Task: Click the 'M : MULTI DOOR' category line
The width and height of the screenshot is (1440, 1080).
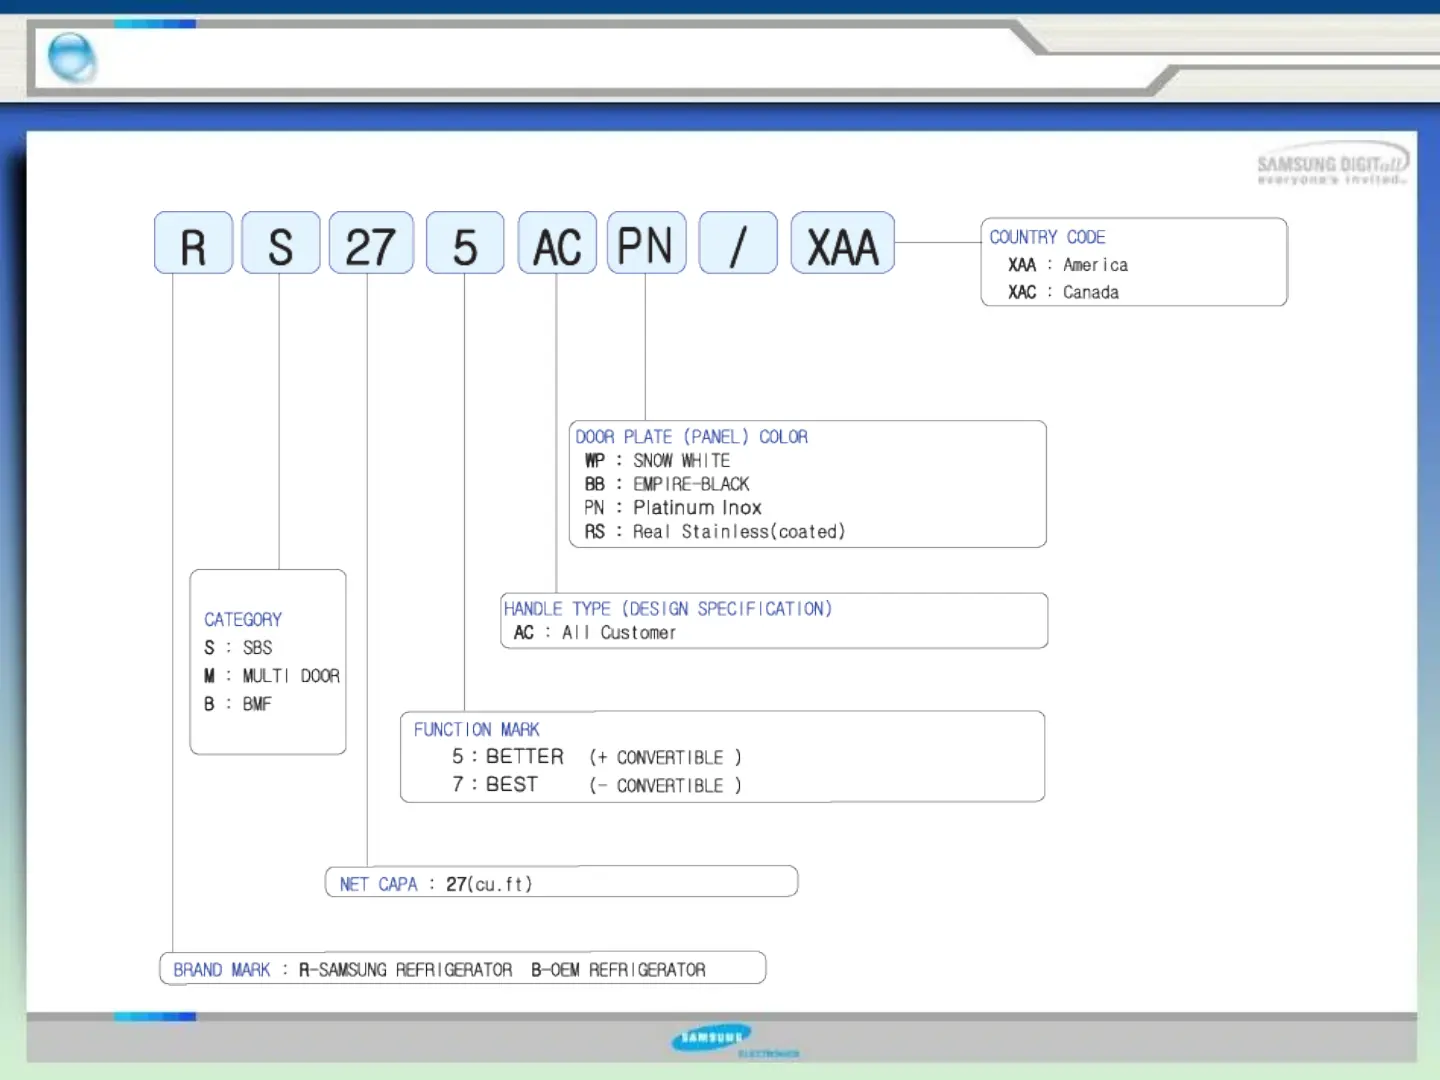Action: click(272, 676)
